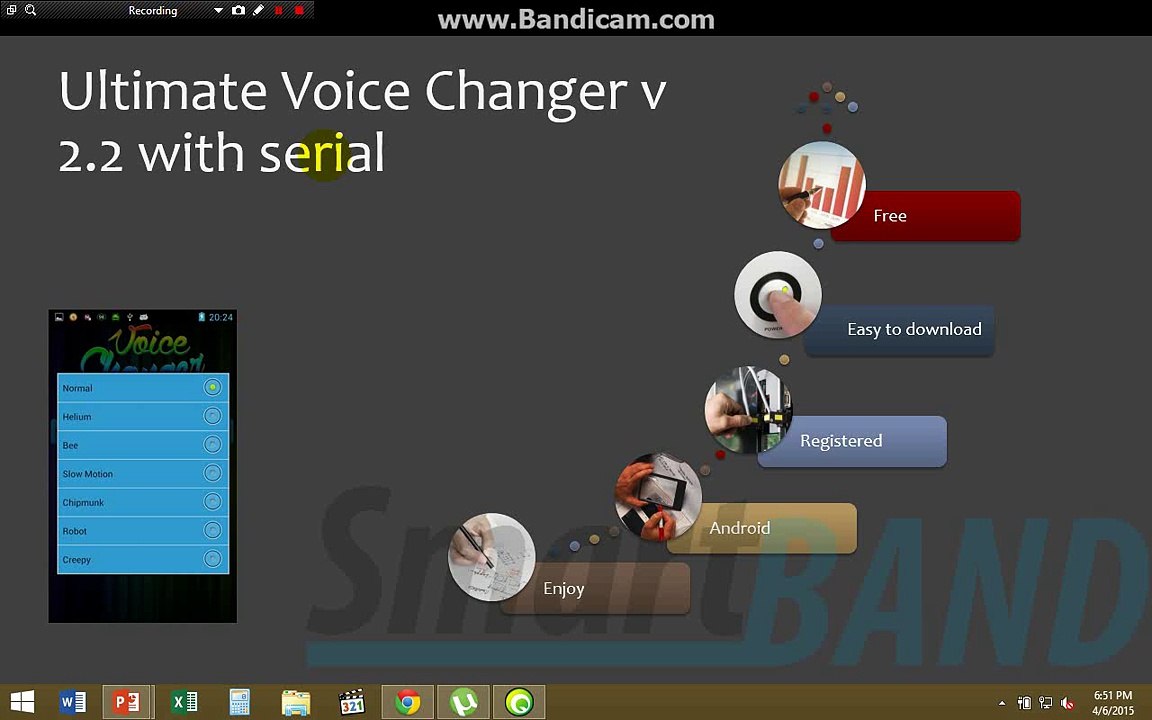Click the Android label box
Image resolution: width=1152 pixels, height=720 pixels.
(762, 528)
